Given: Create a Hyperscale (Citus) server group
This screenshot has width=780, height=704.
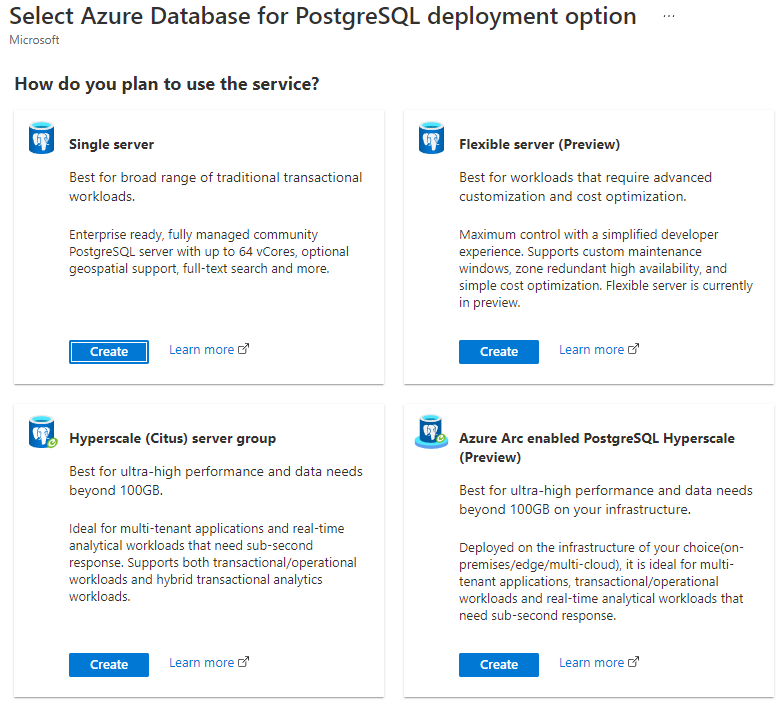Looking at the screenshot, I should (109, 665).
